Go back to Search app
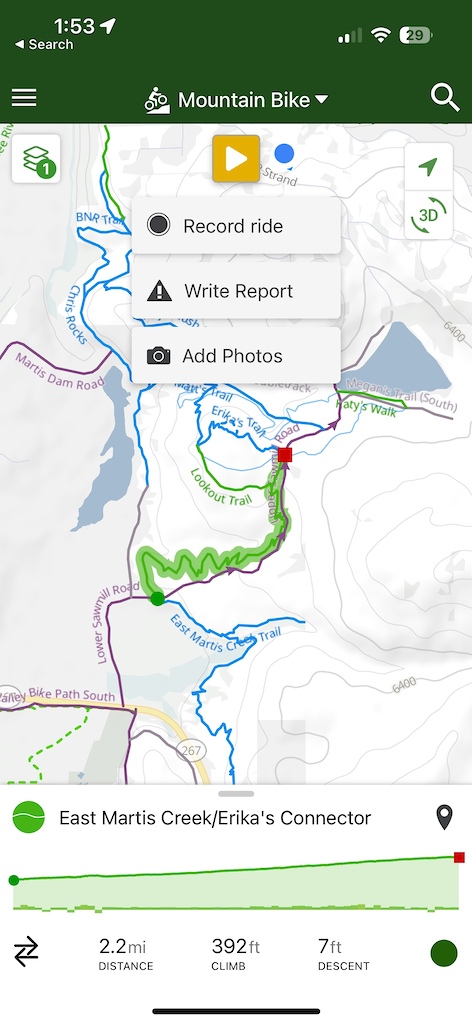 pos(44,44)
